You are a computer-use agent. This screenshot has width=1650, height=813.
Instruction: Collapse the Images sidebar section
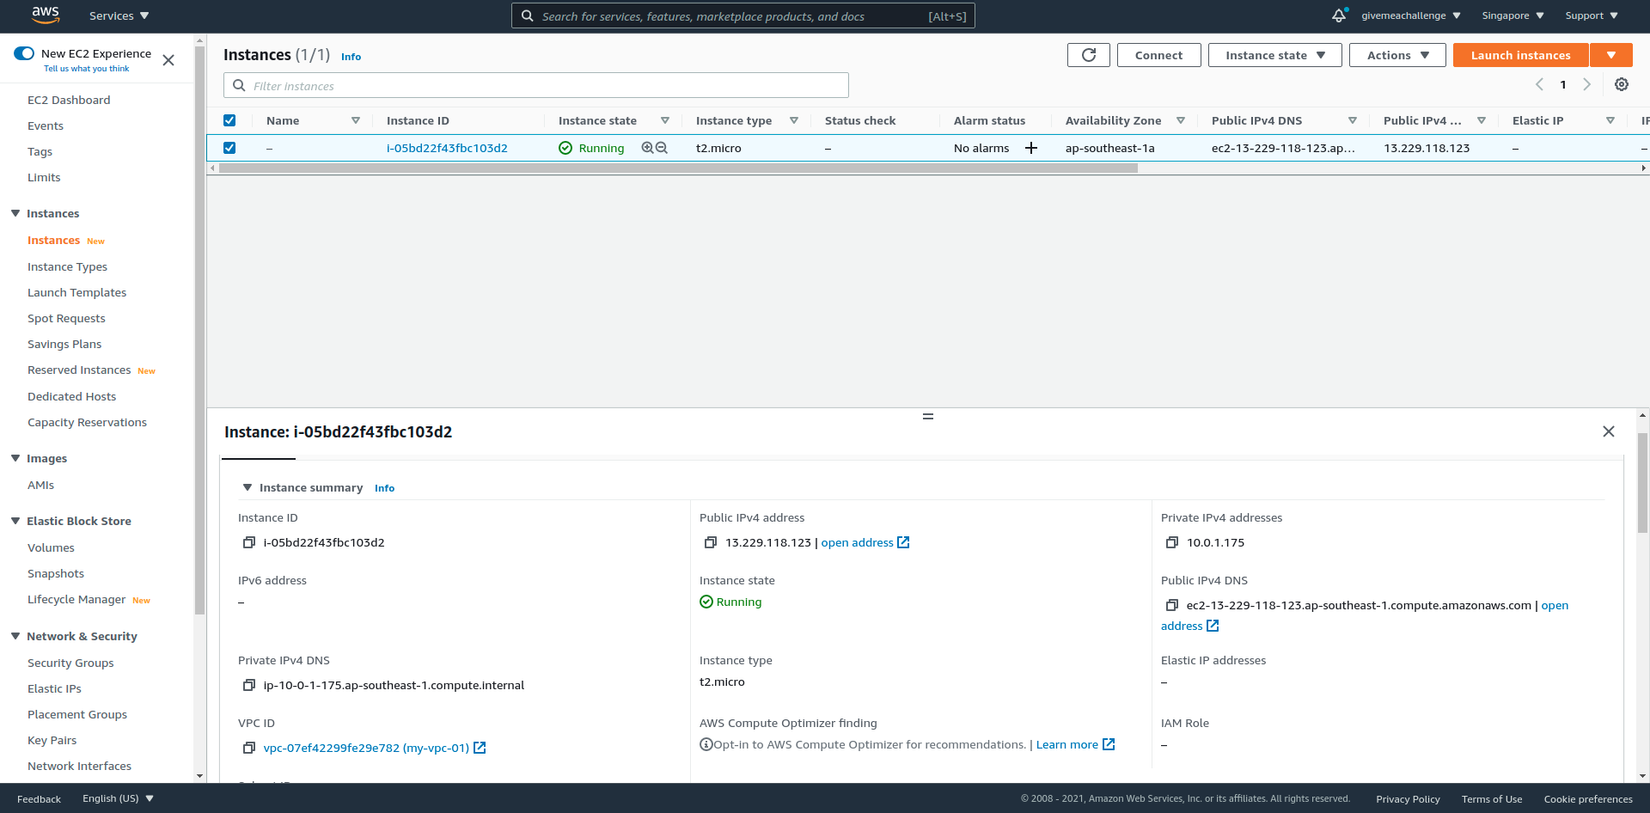15,458
